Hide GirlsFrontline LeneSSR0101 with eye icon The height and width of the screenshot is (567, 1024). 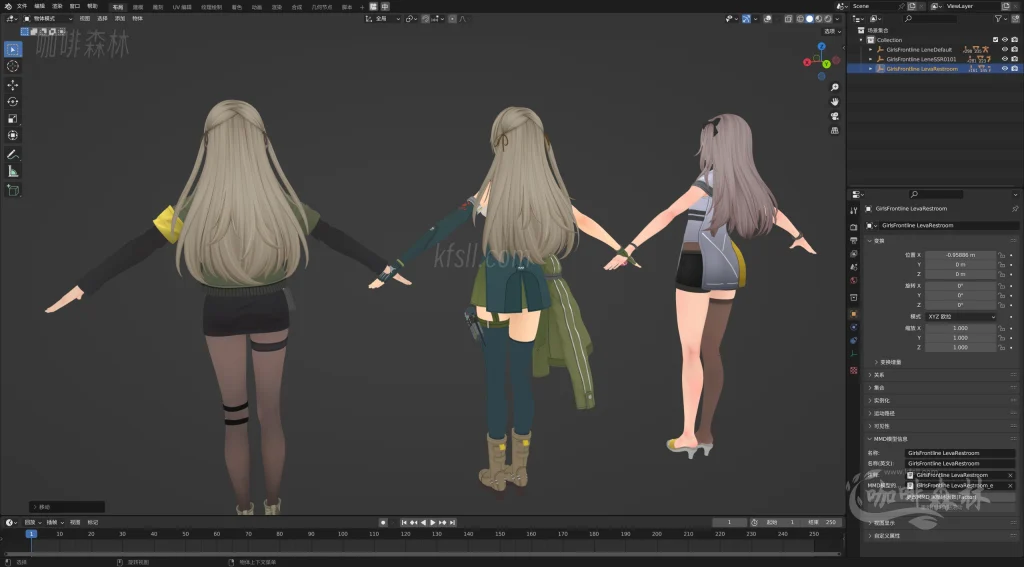[x=1005, y=59]
